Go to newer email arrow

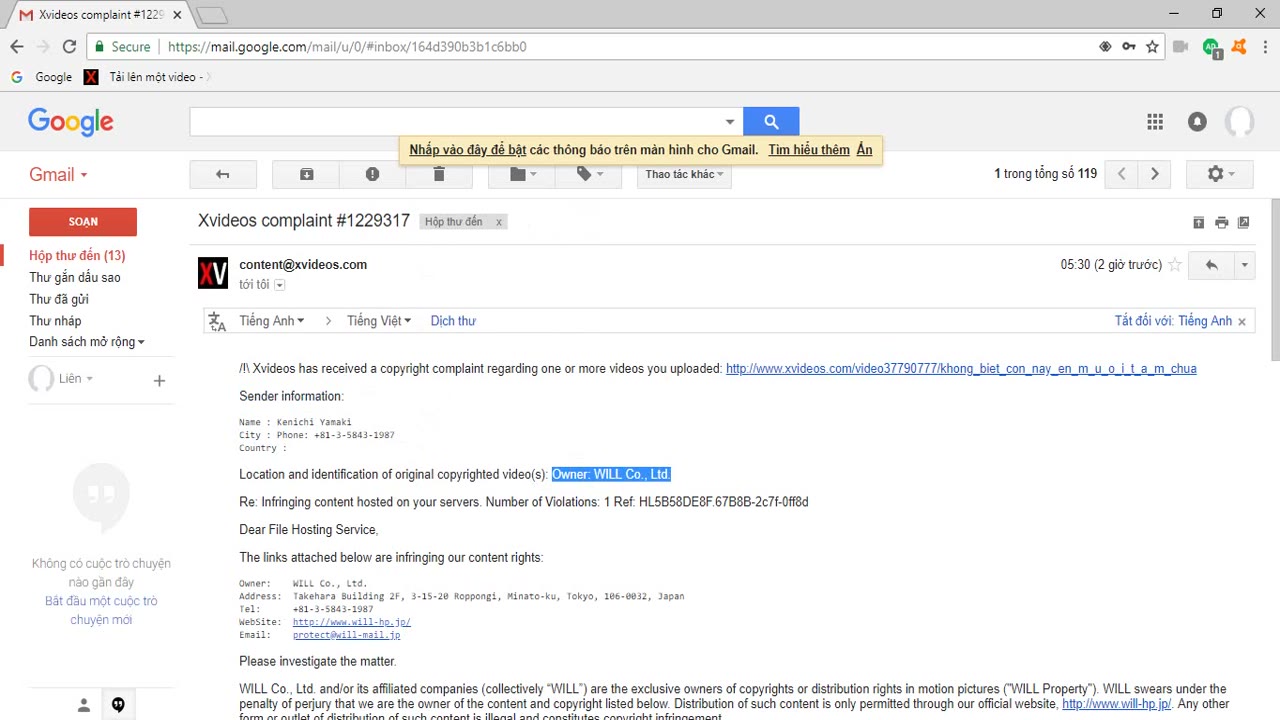(x=1122, y=174)
